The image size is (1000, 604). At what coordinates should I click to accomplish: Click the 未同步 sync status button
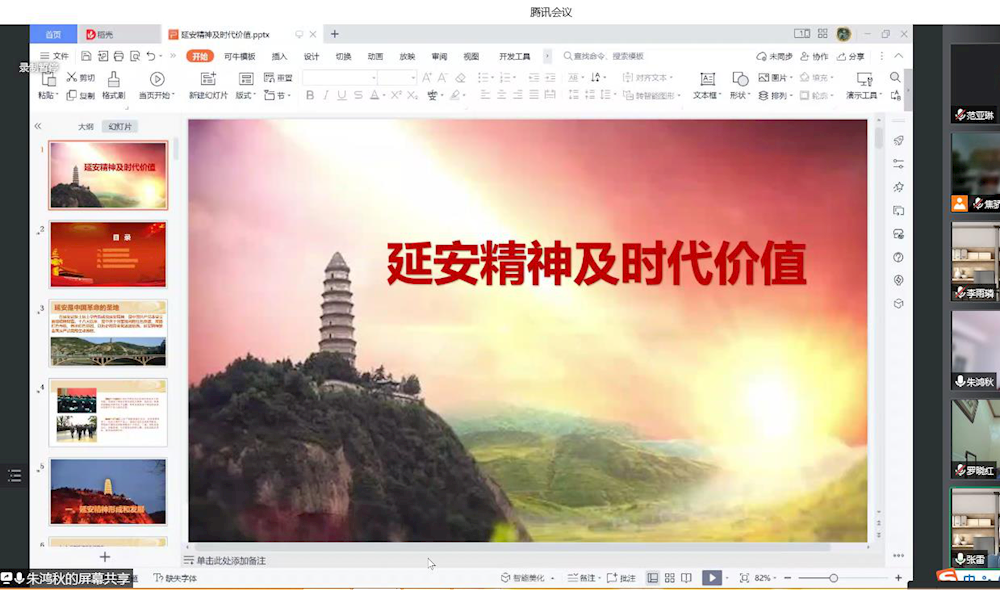[774, 56]
